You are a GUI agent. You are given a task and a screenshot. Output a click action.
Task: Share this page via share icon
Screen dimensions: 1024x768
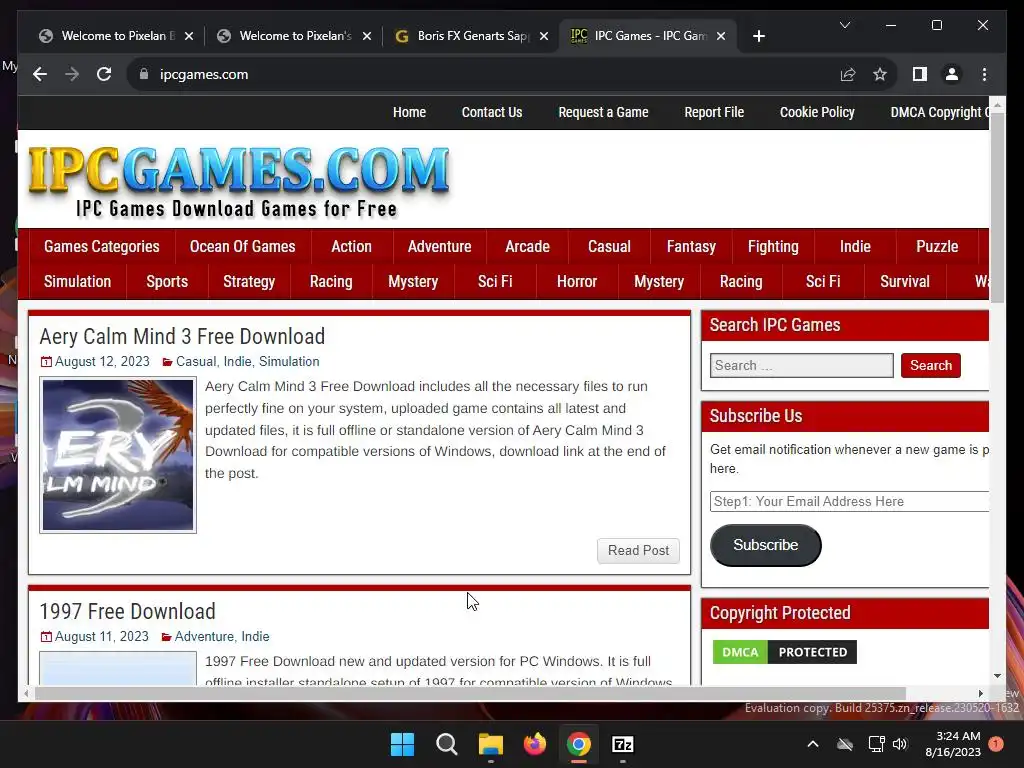click(848, 74)
